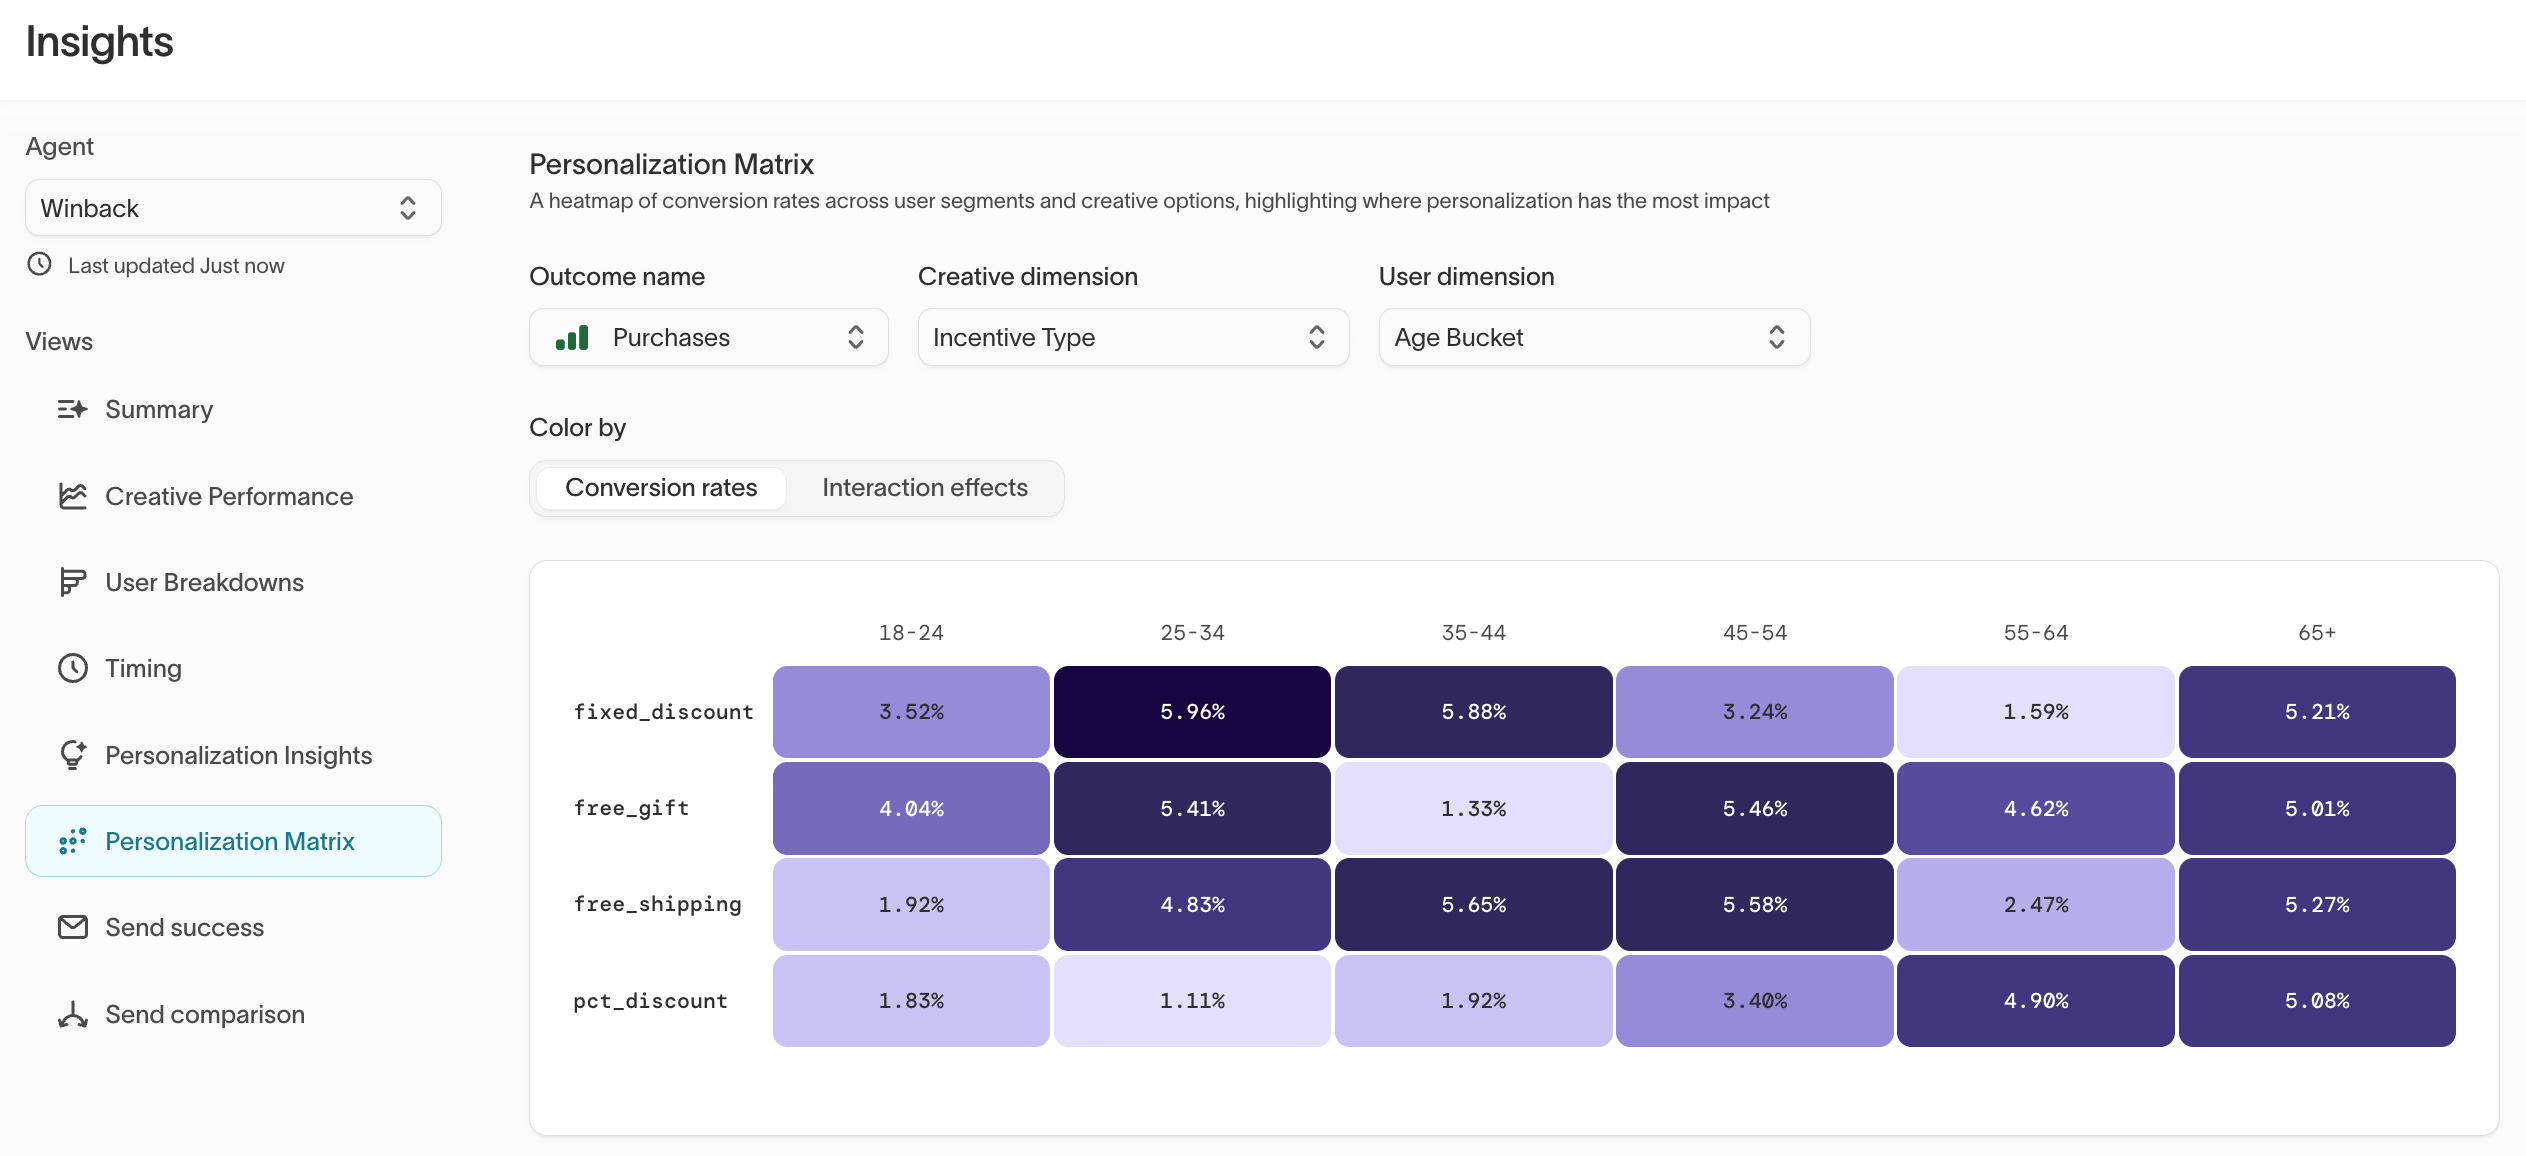Click the 4.83% free_shipping cell

(x=1192, y=904)
